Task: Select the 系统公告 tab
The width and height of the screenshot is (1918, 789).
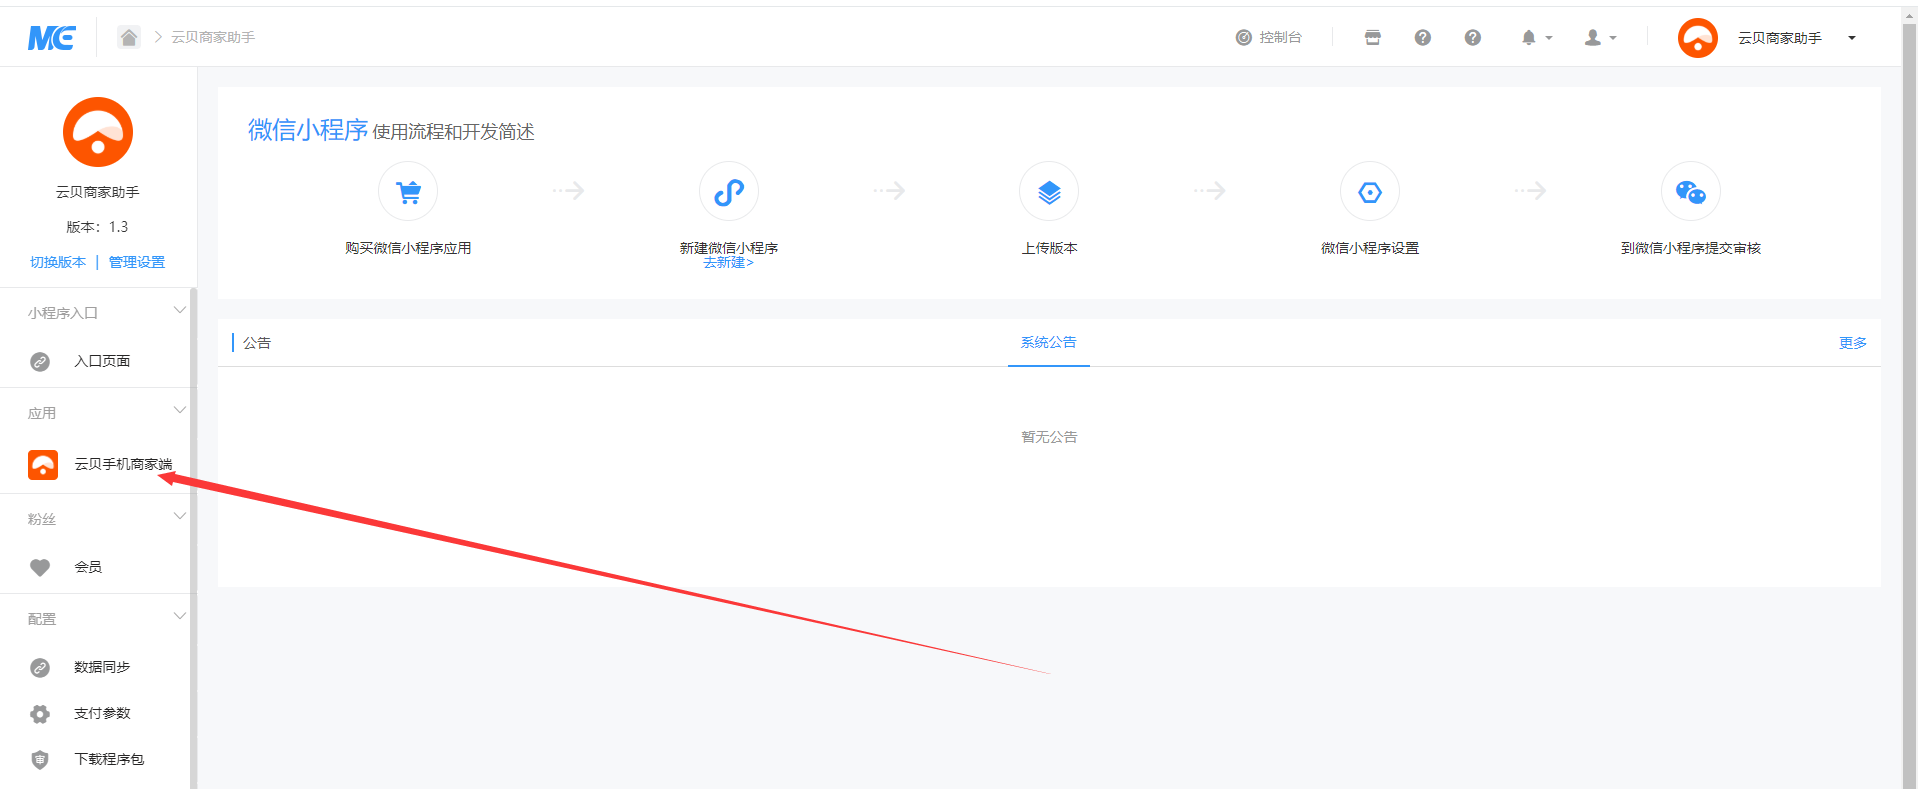Action: click(x=1049, y=342)
